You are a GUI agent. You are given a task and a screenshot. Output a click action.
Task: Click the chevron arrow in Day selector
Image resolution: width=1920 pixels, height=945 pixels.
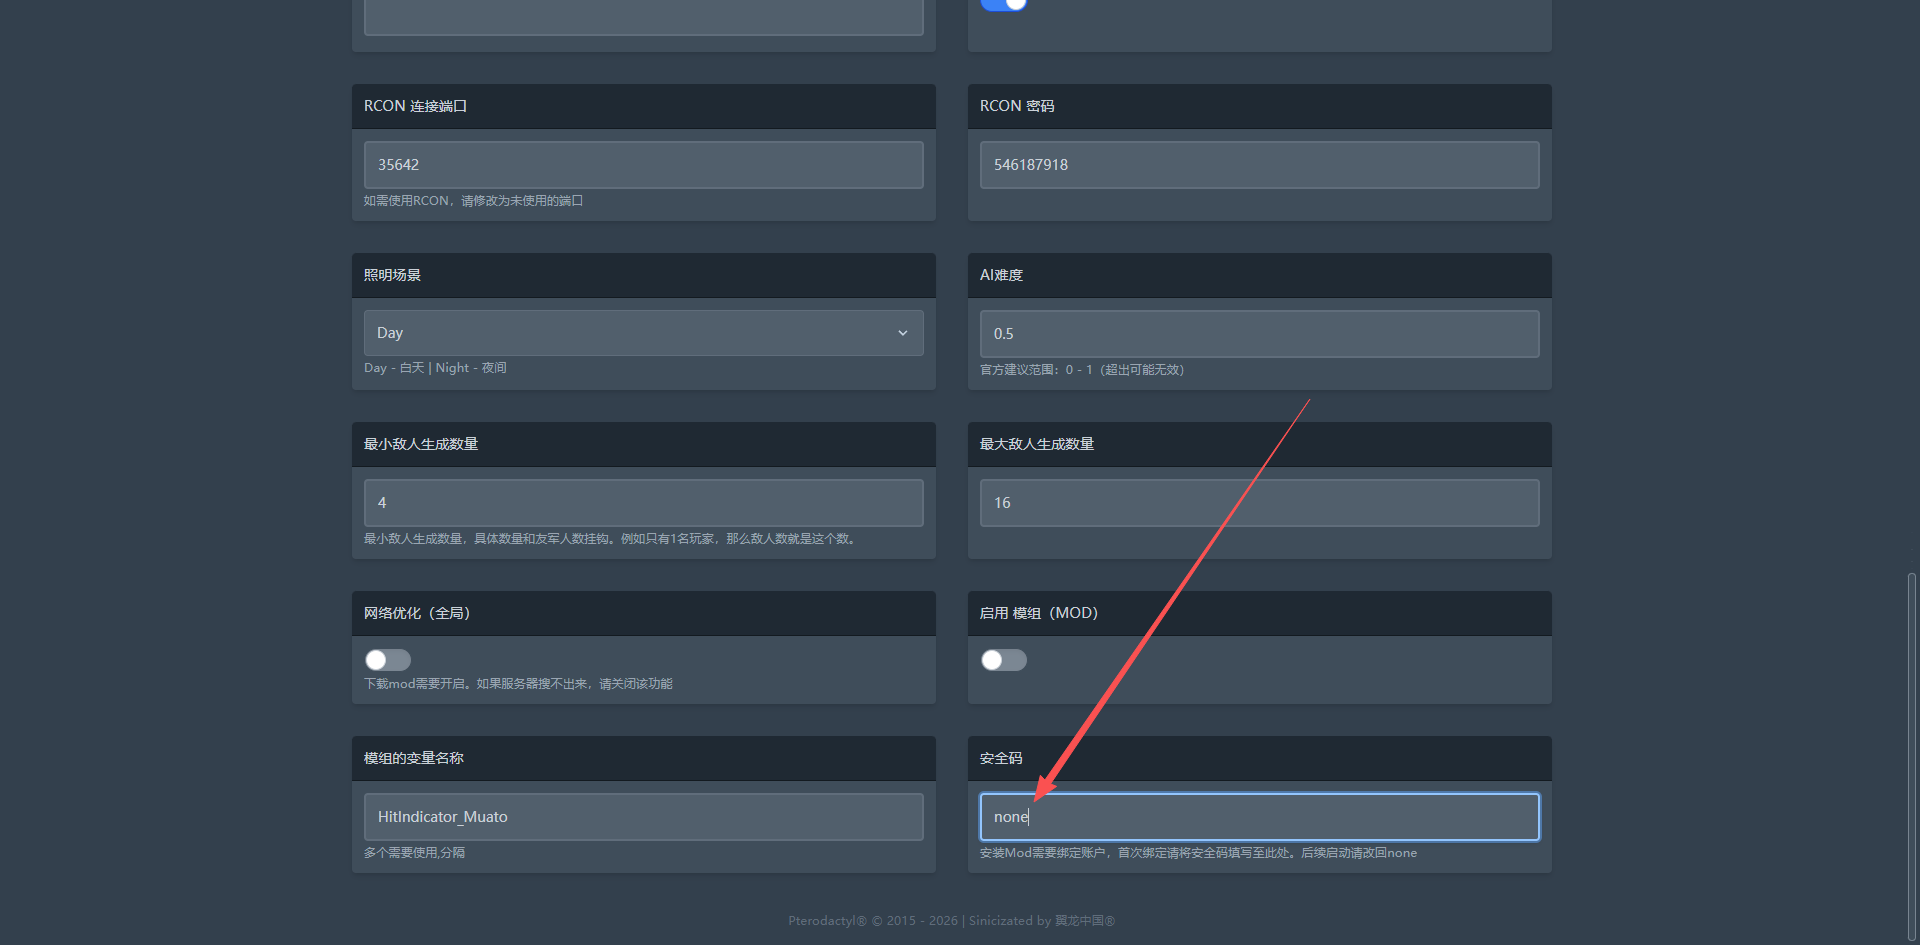[902, 333]
